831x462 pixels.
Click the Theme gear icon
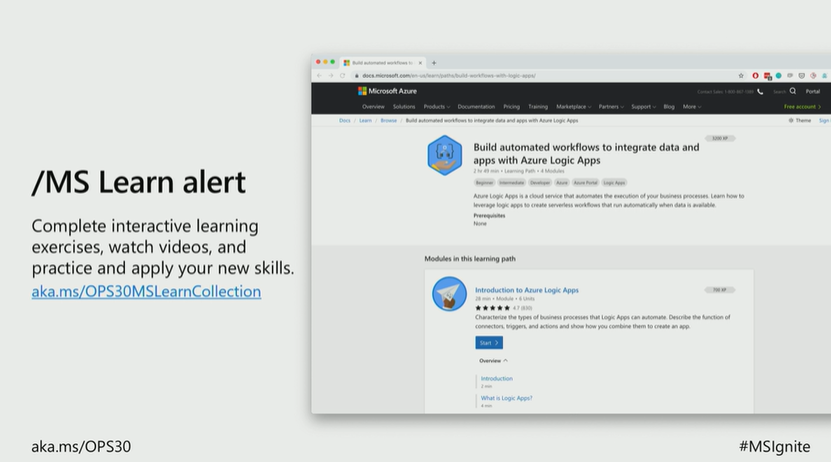coord(791,120)
